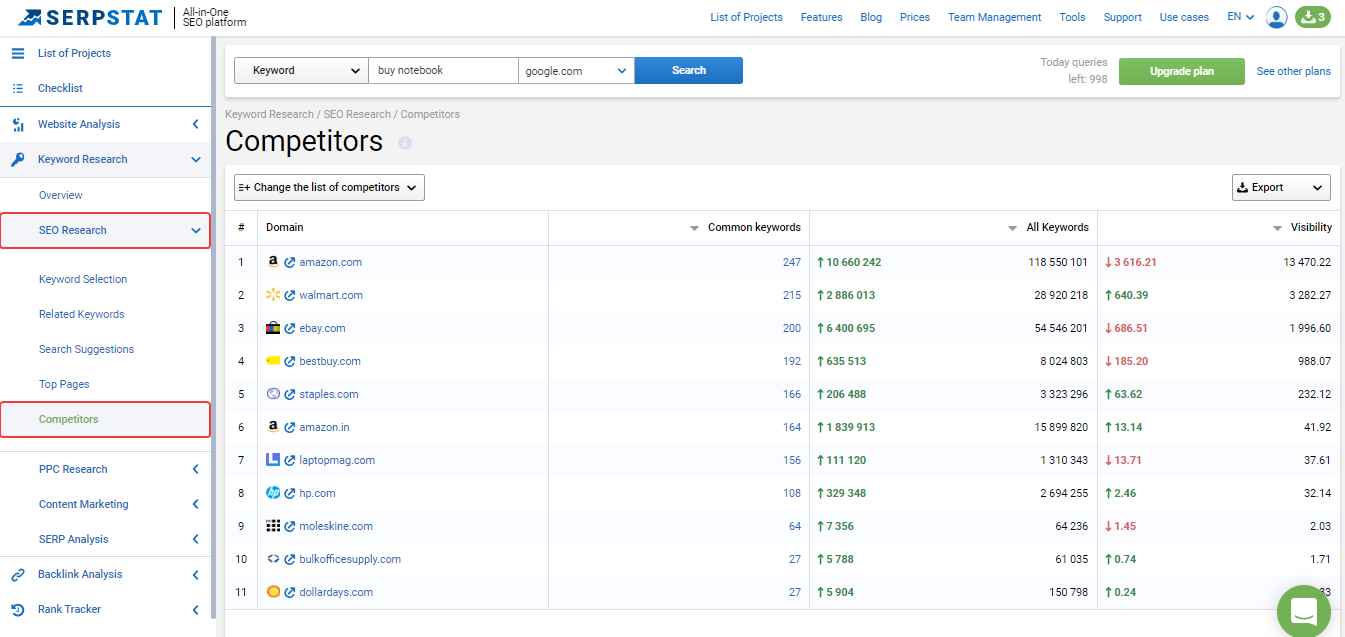Screen dimensions: 1345x637
Task: Click the blue Search button
Action: [x=689, y=70]
